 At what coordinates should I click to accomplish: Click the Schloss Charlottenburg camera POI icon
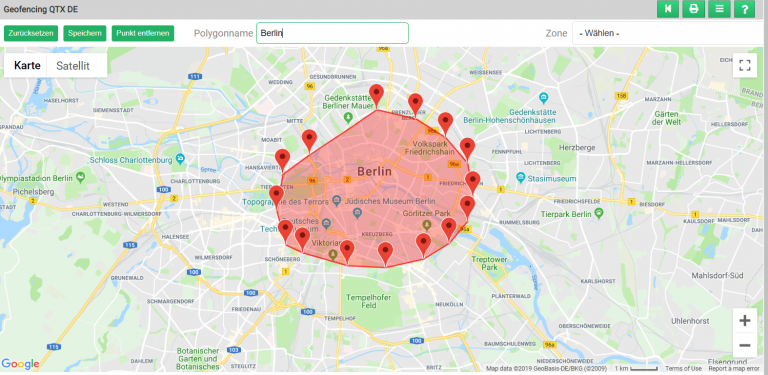181,159
